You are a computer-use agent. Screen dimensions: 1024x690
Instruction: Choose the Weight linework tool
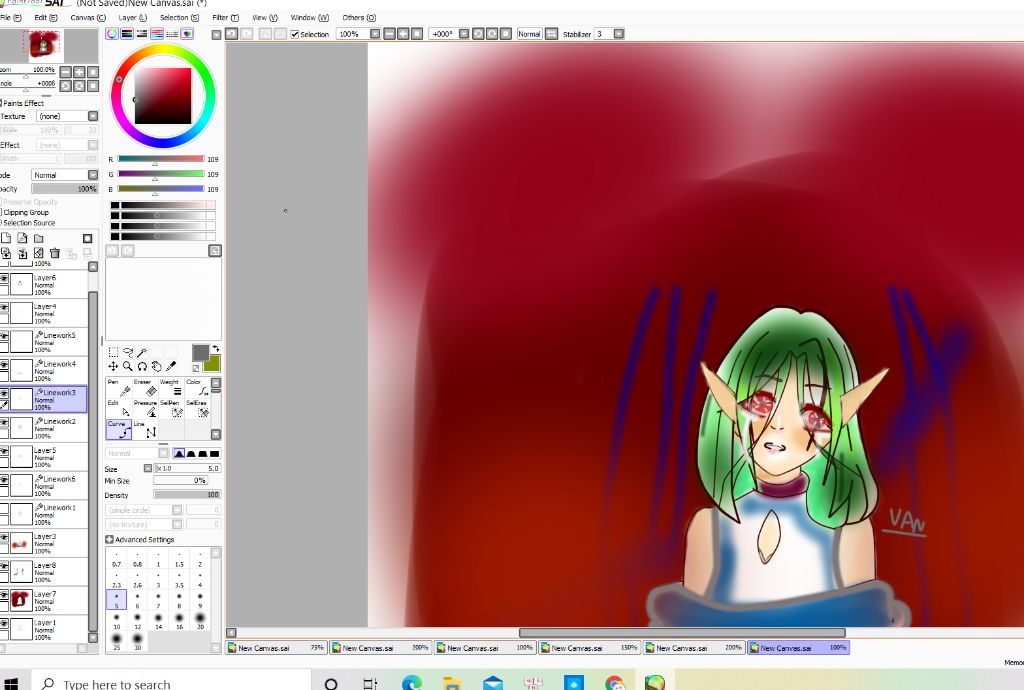[x=170, y=387]
